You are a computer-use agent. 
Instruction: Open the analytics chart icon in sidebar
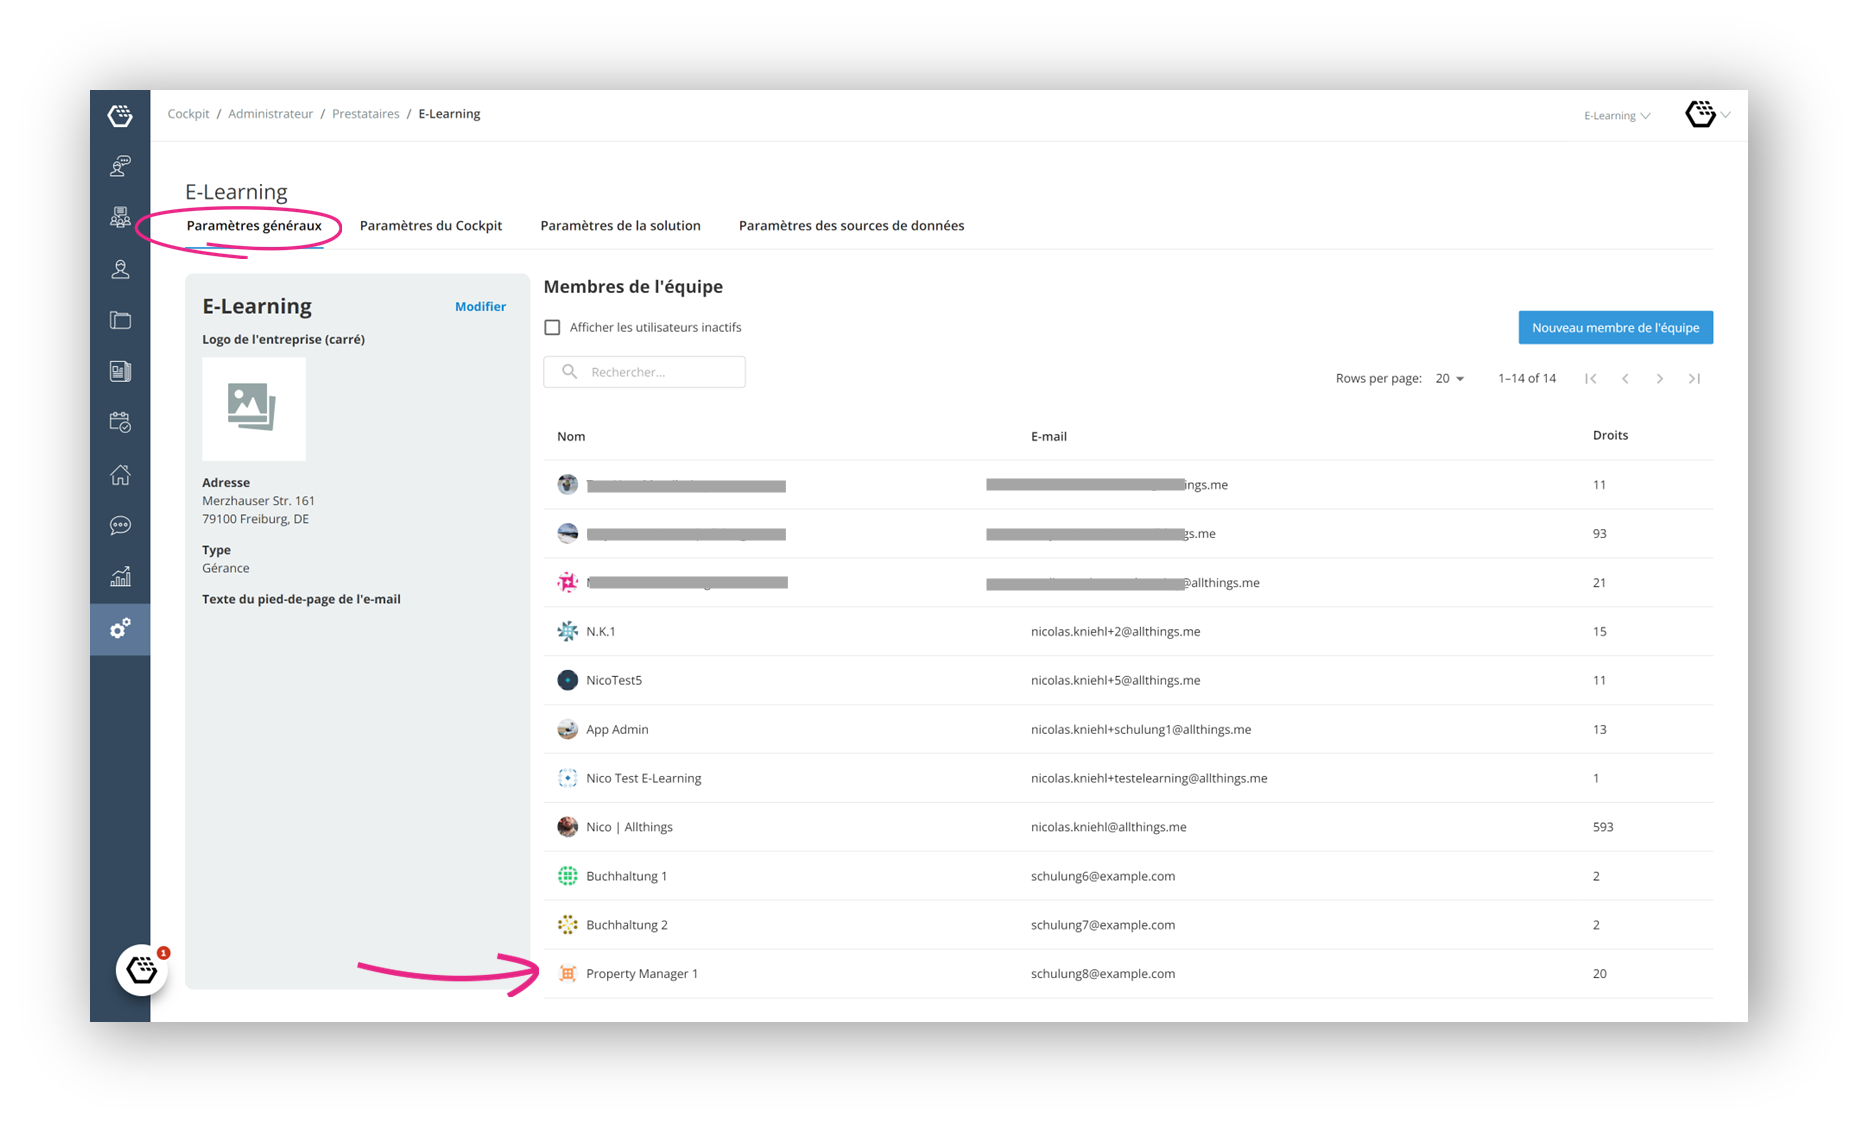click(x=120, y=577)
